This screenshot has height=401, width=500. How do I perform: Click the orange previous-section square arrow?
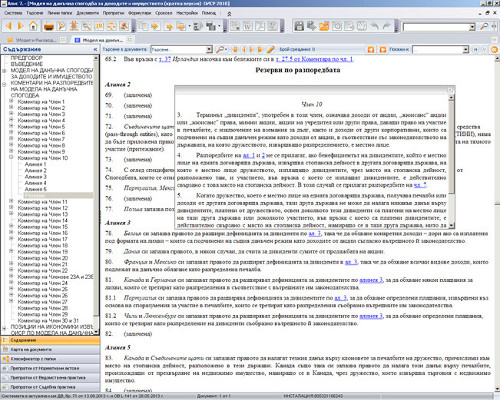tap(371, 50)
